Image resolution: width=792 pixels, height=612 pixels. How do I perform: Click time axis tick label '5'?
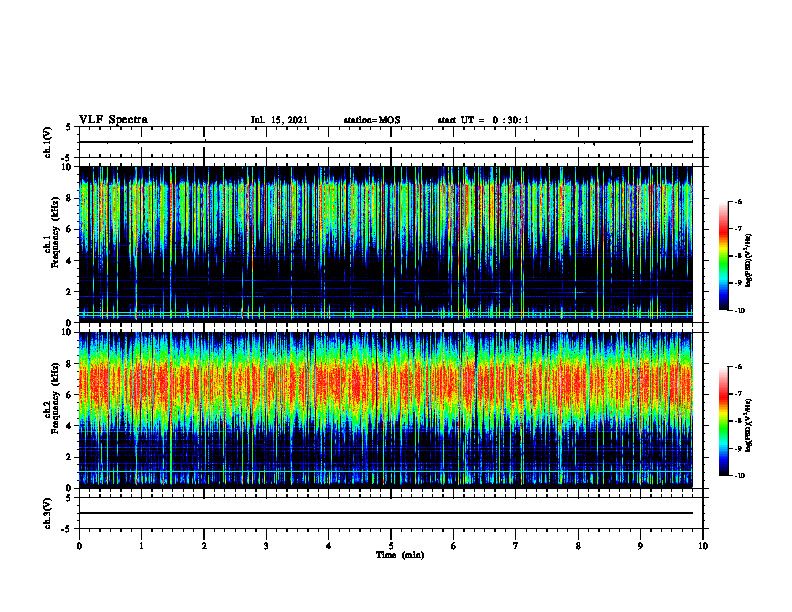(x=391, y=546)
